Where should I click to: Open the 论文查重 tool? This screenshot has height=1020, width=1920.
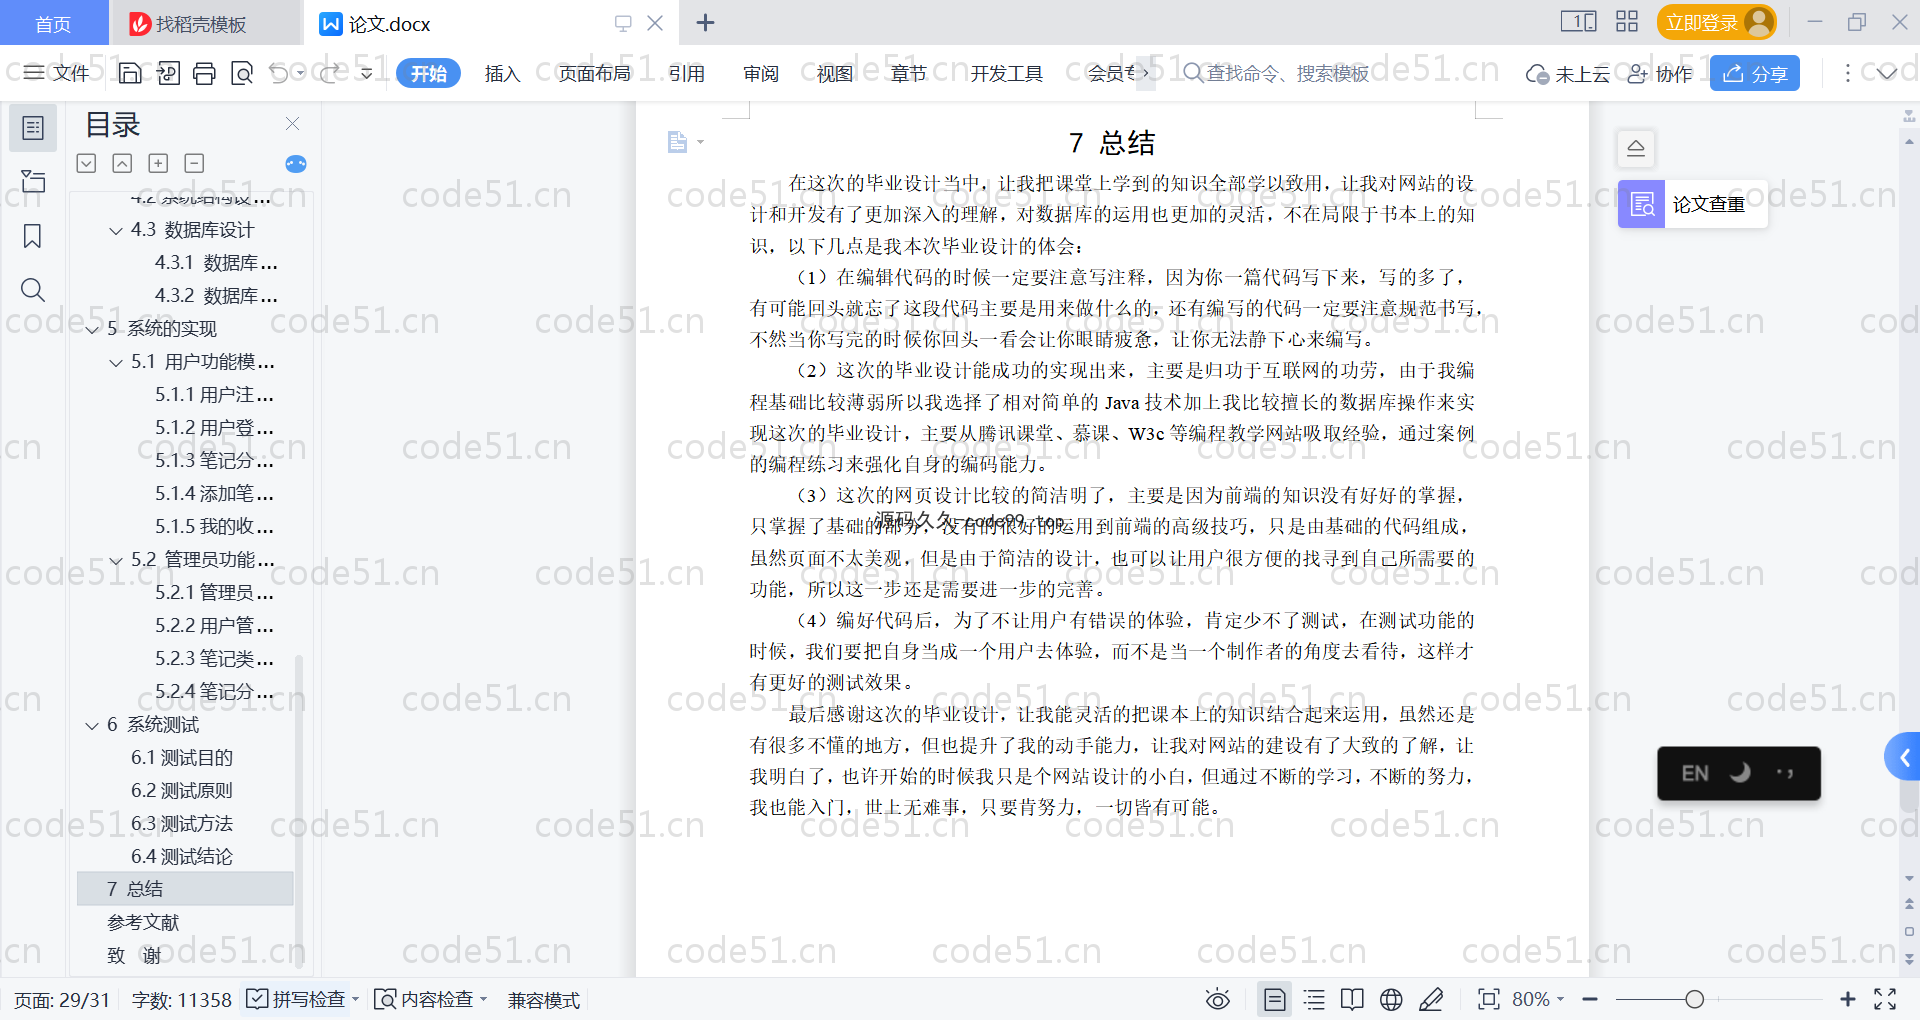pos(1692,204)
